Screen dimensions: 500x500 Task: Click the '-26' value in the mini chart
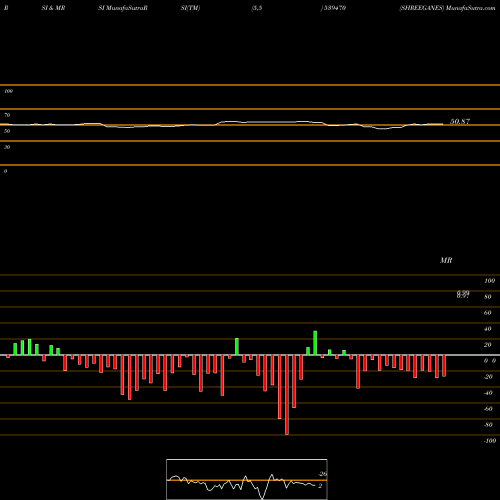[x=323, y=474]
